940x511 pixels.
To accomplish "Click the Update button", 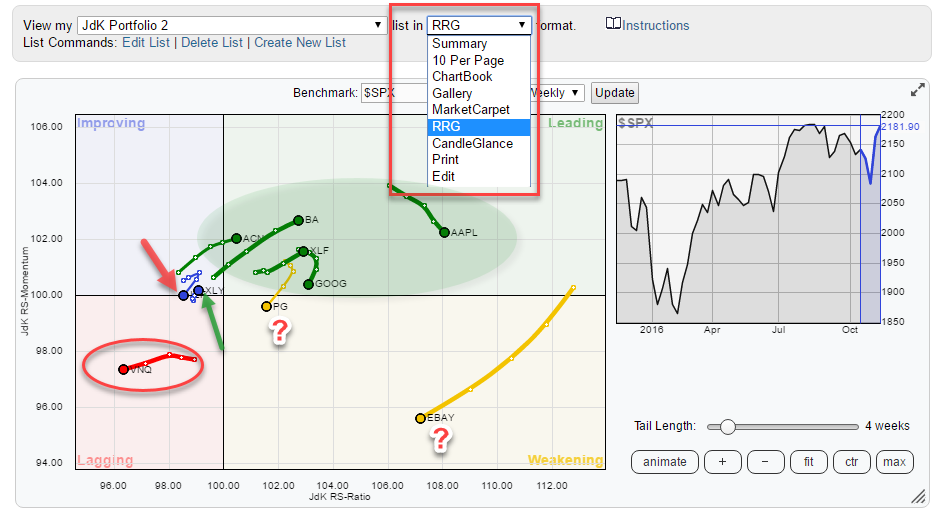I will [614, 93].
